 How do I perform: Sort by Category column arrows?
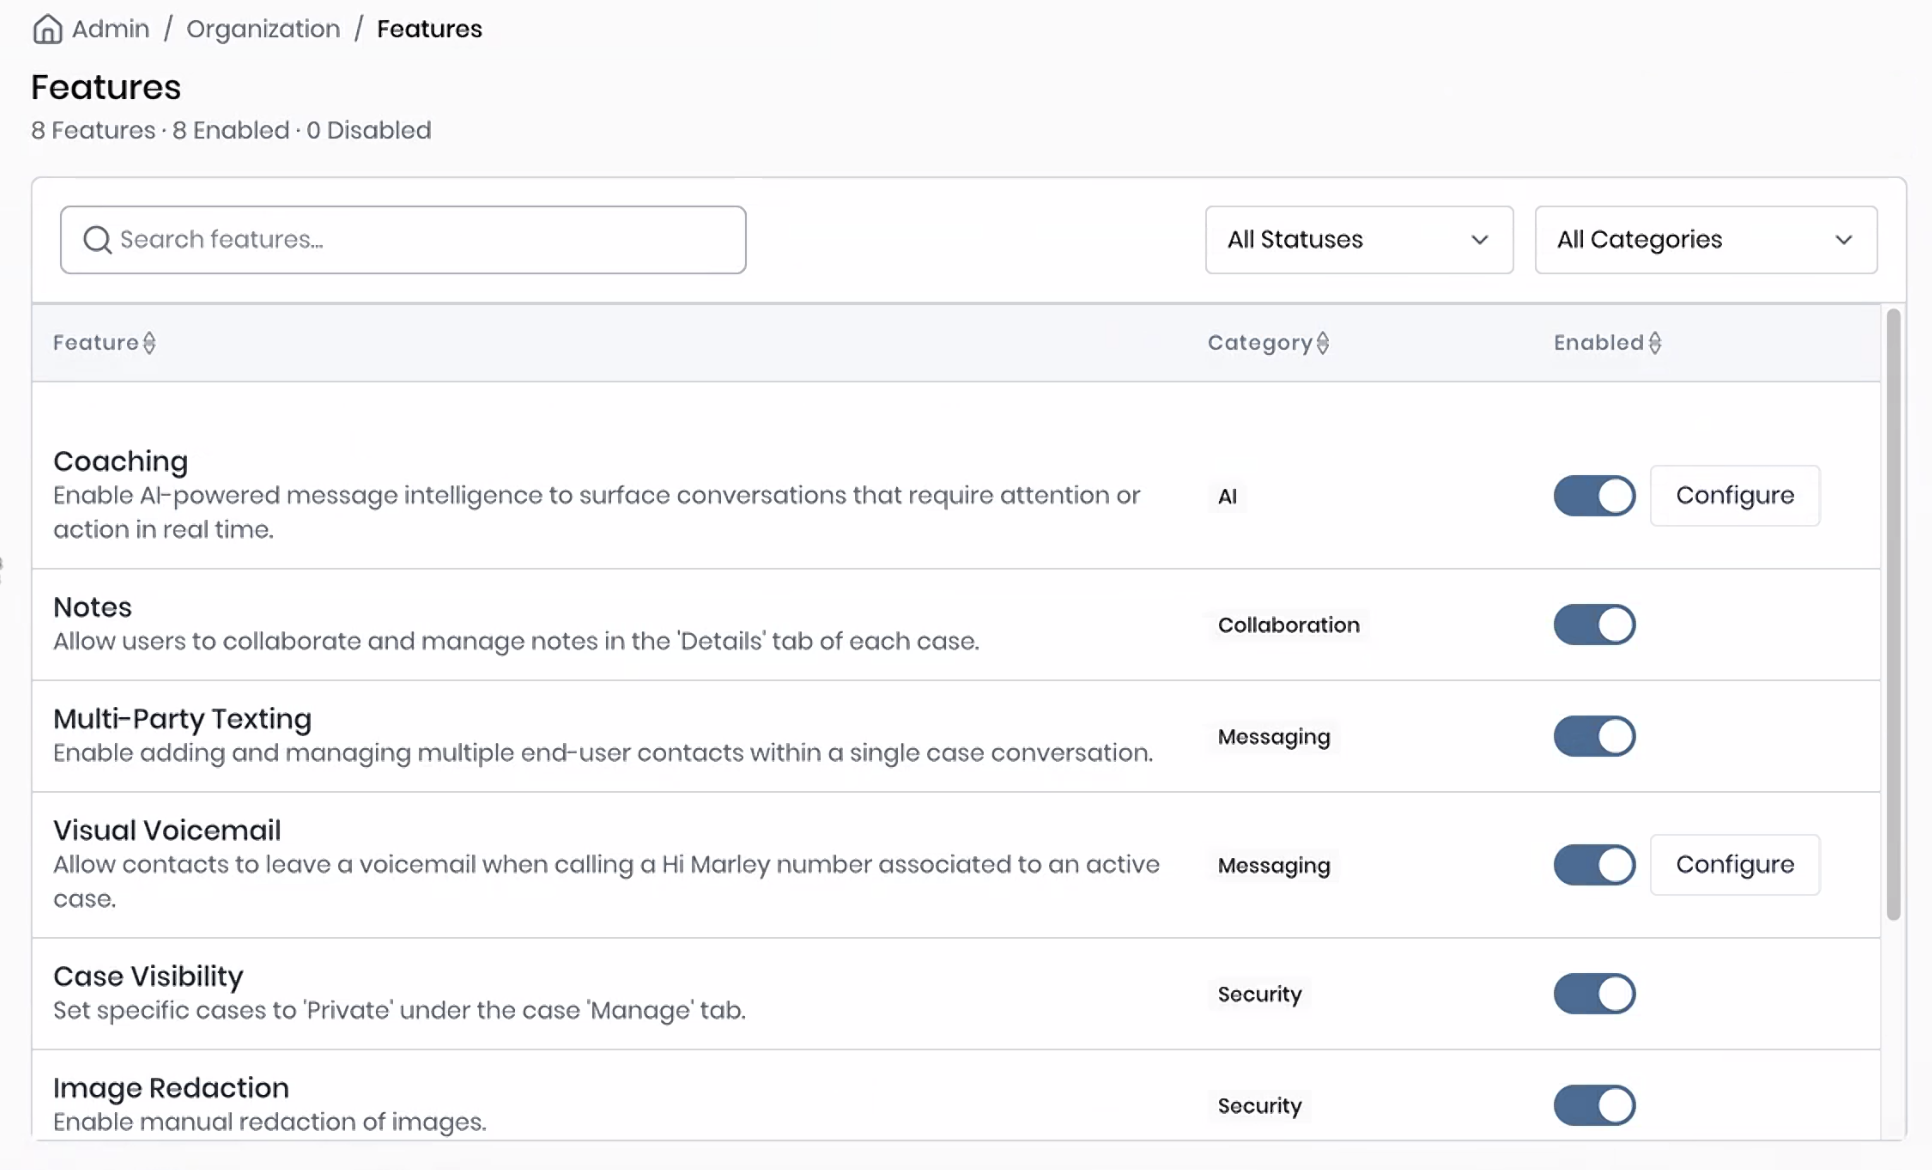(x=1322, y=343)
